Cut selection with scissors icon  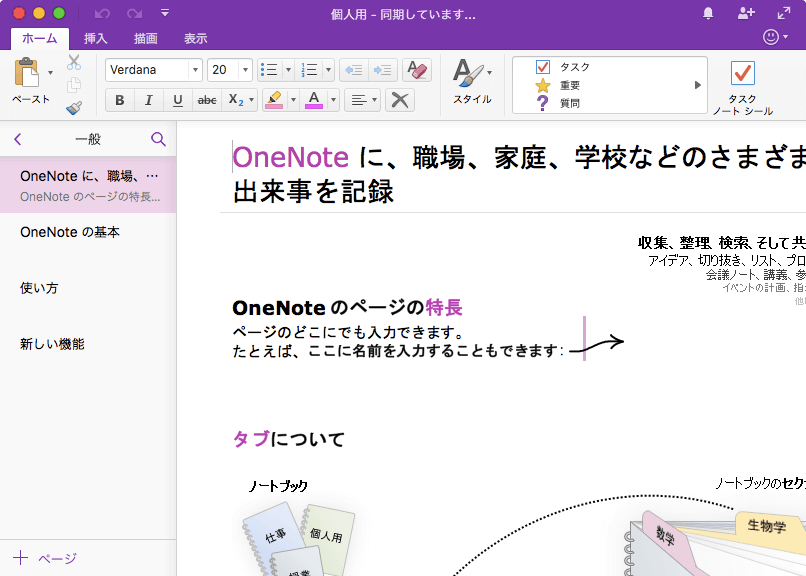(74, 63)
